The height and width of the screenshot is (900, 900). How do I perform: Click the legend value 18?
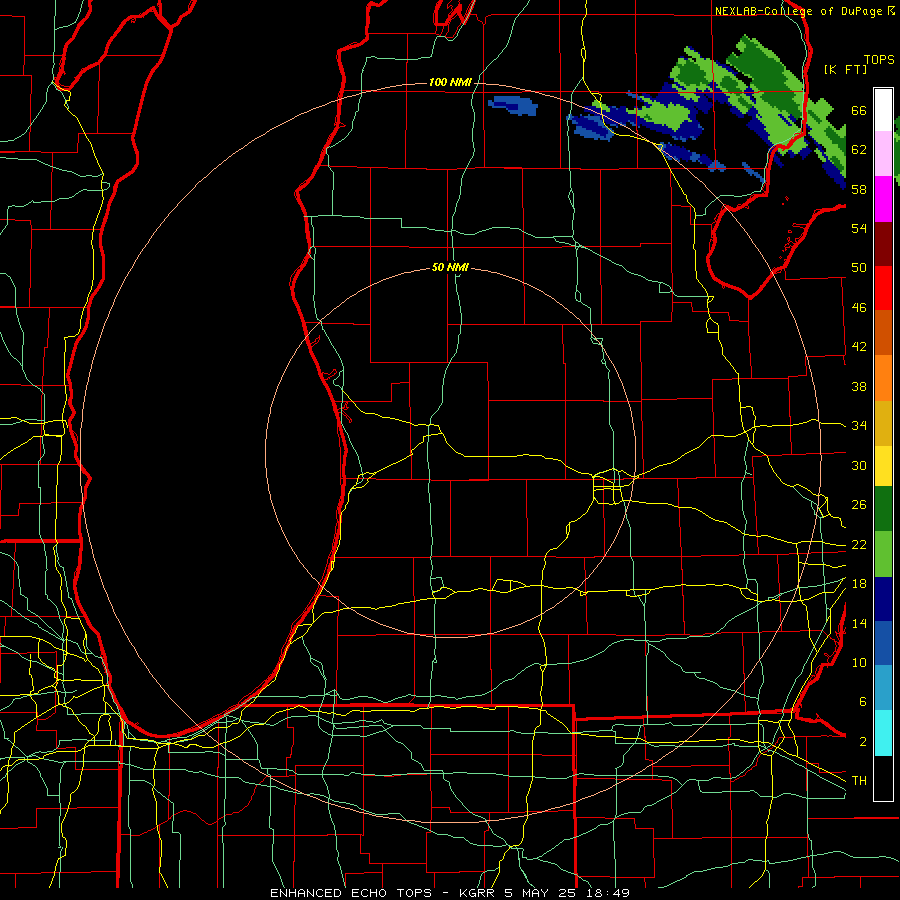(x=859, y=584)
